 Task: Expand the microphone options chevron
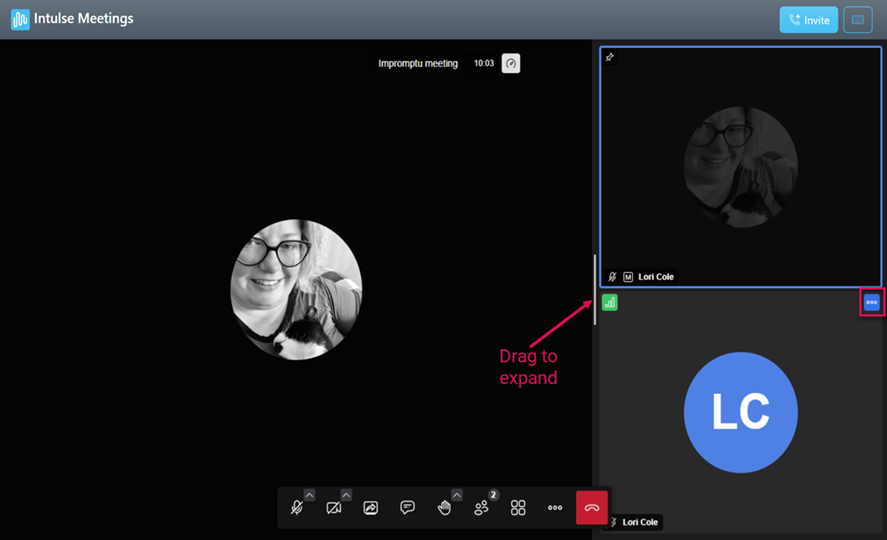(309, 495)
